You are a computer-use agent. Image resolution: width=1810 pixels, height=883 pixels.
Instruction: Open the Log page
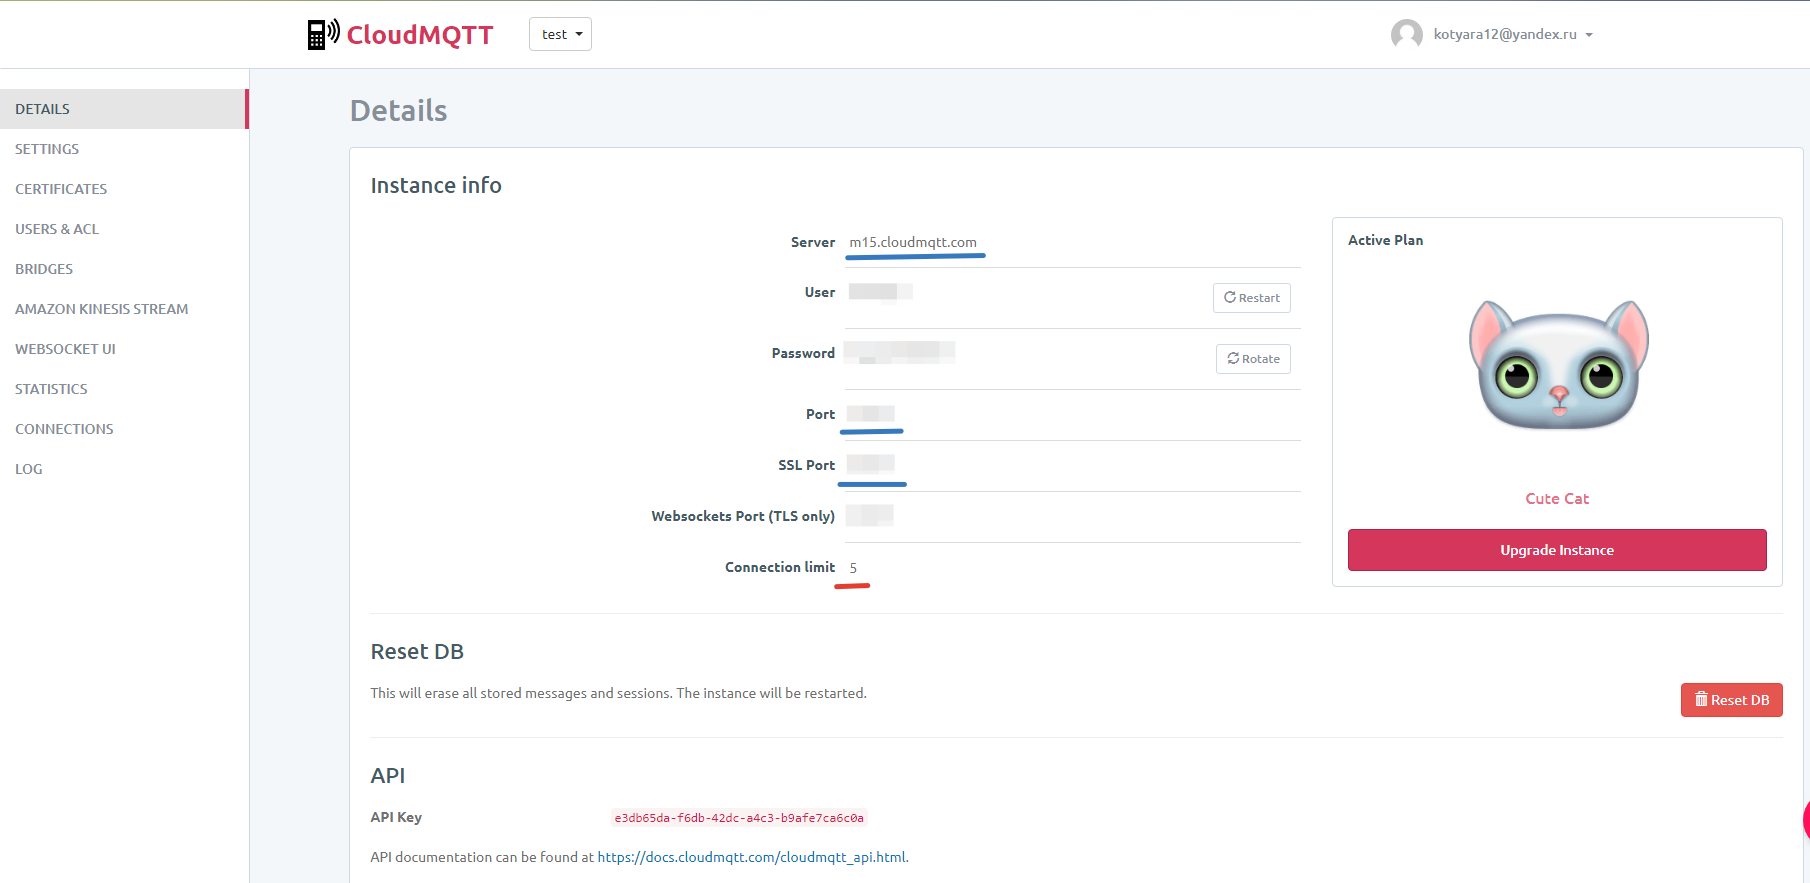coord(29,469)
